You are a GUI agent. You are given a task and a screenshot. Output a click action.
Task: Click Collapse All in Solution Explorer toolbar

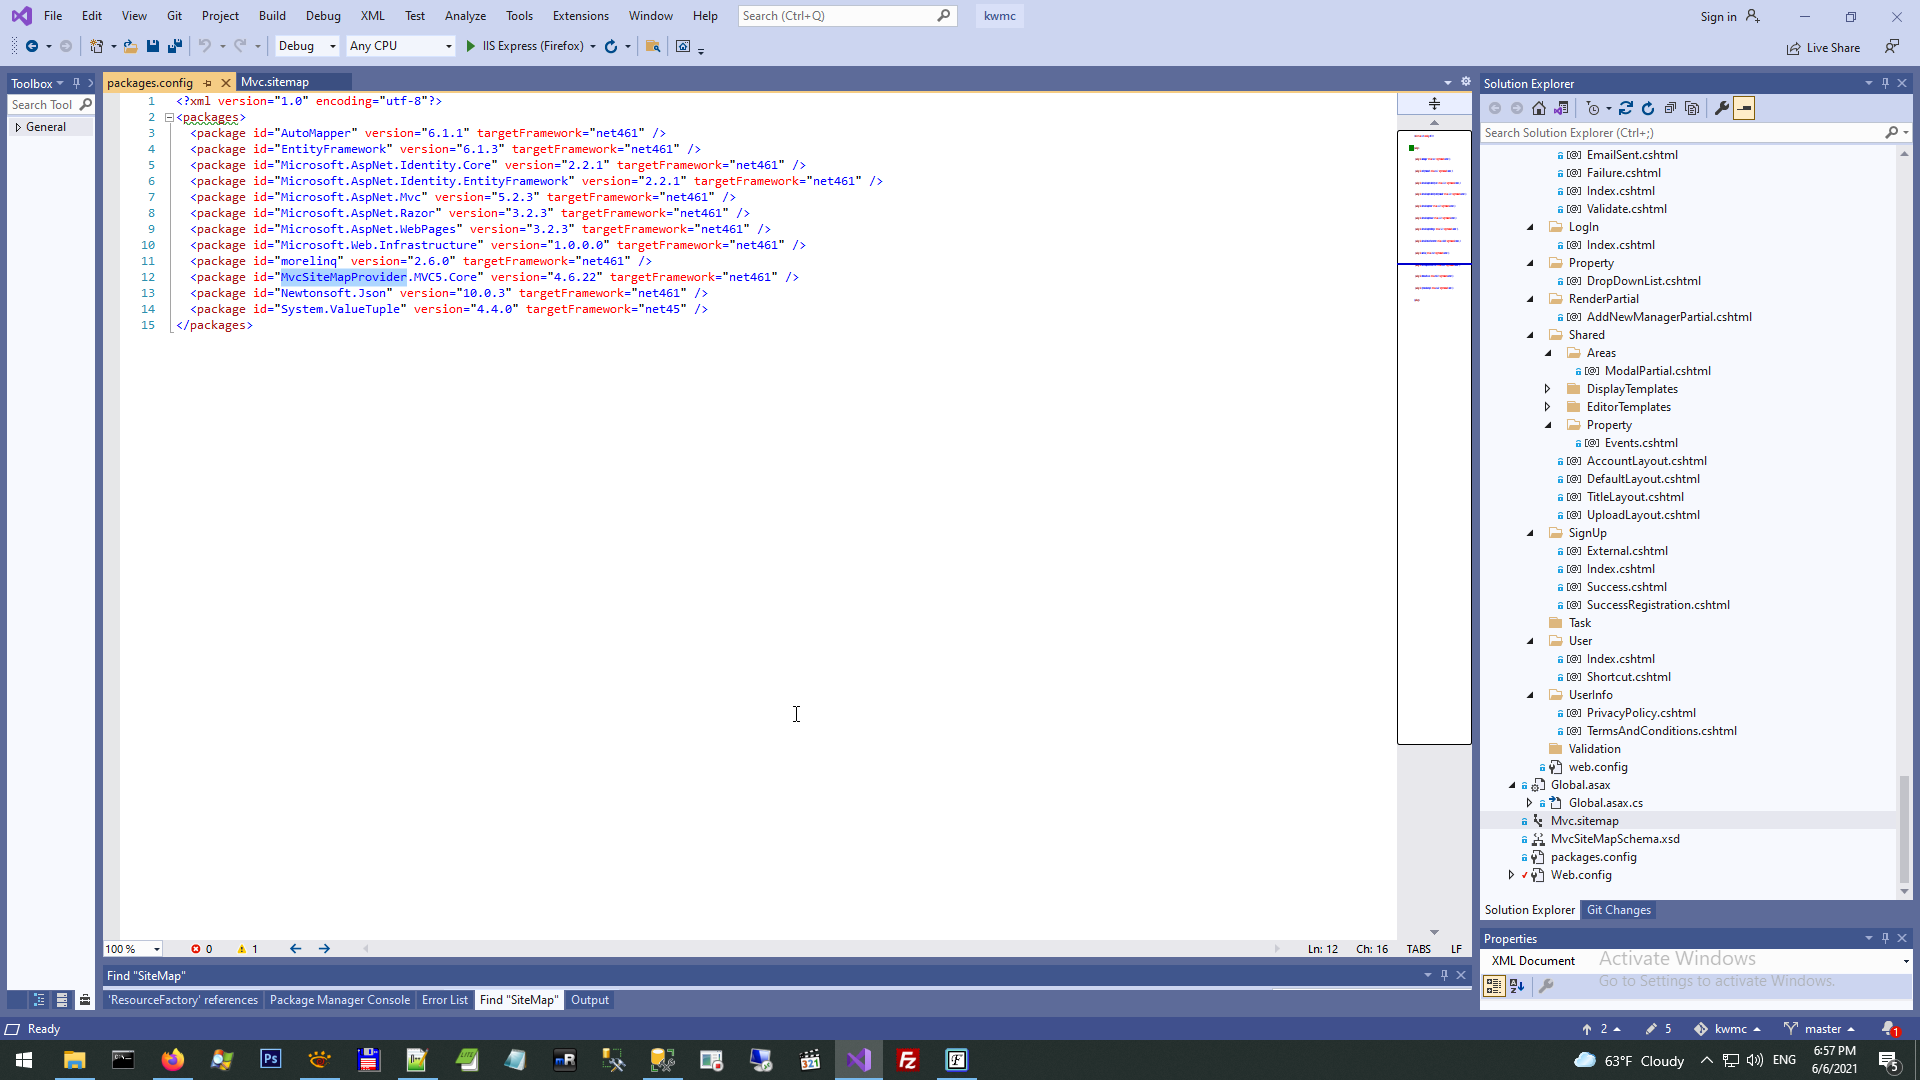(x=1670, y=108)
